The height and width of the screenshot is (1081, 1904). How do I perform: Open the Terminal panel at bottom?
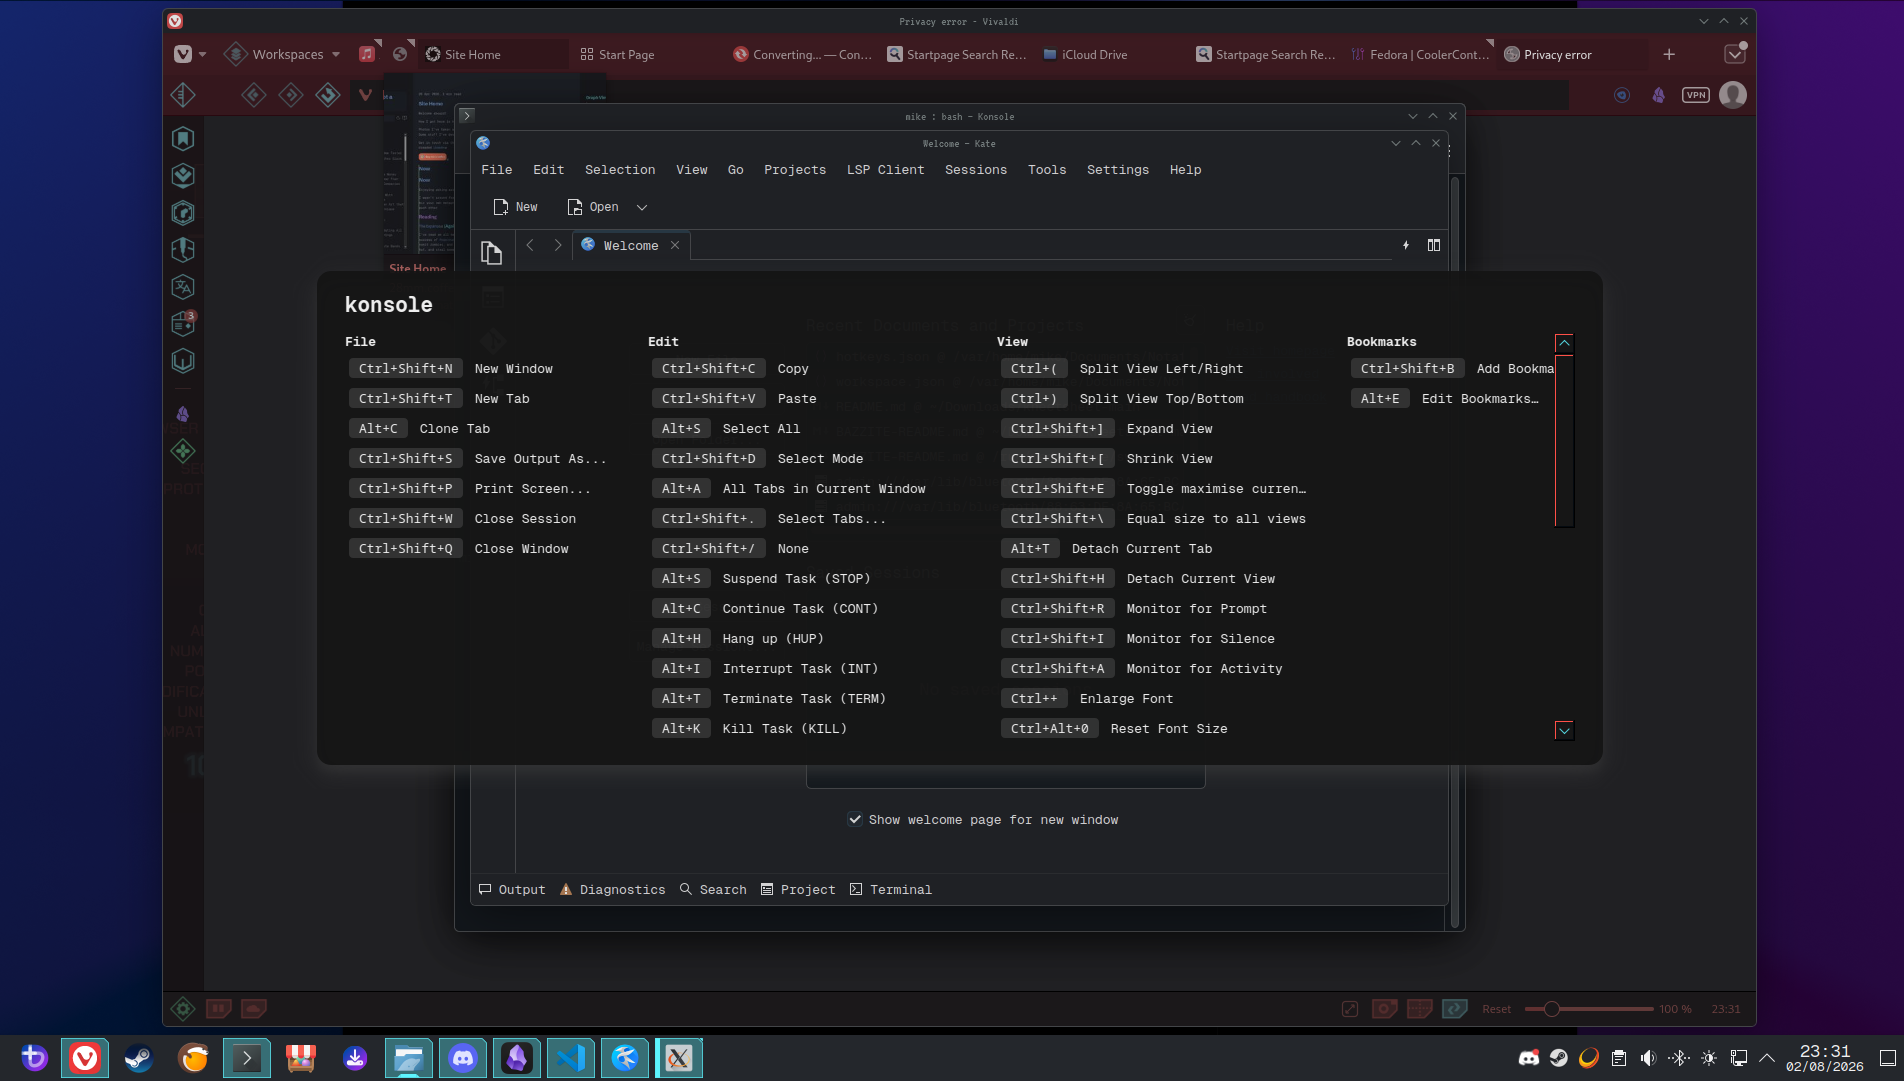[x=890, y=890]
